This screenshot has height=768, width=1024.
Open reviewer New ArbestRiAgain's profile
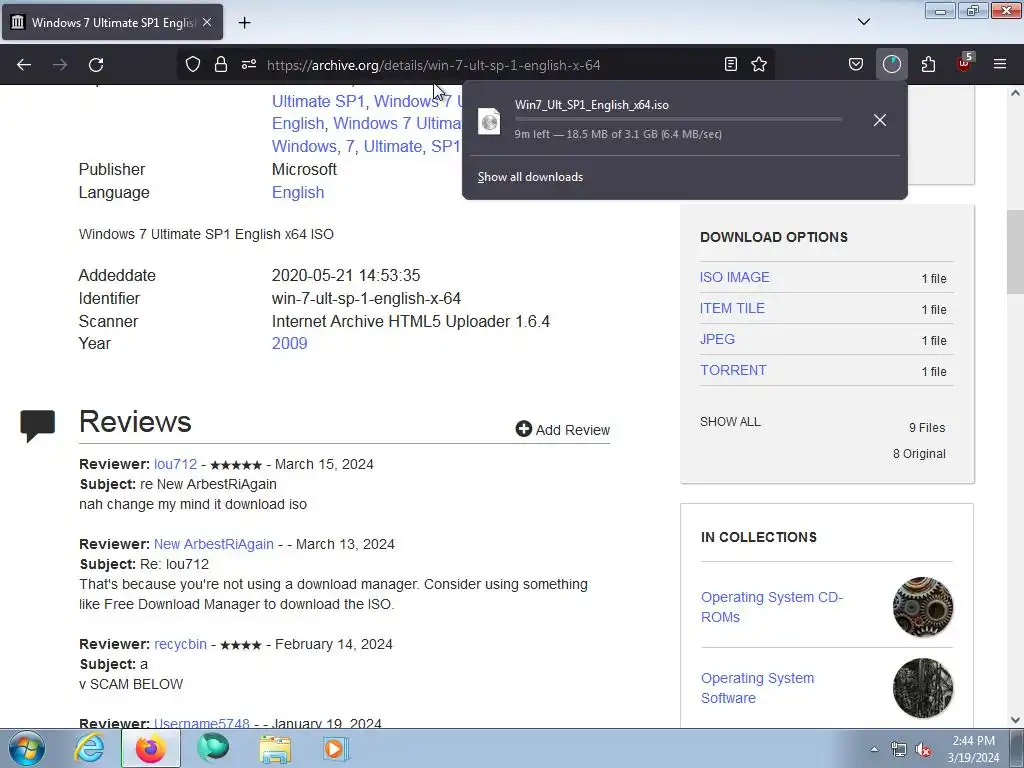tap(214, 544)
